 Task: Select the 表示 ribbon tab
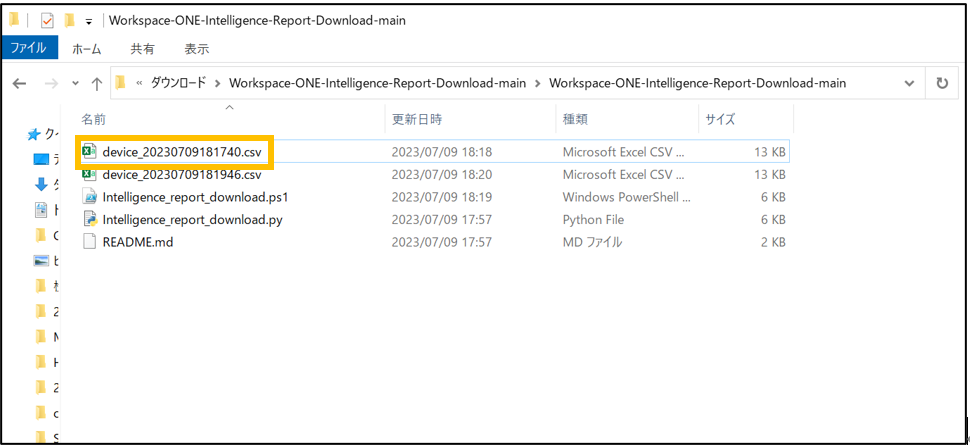pyautogui.click(x=197, y=49)
